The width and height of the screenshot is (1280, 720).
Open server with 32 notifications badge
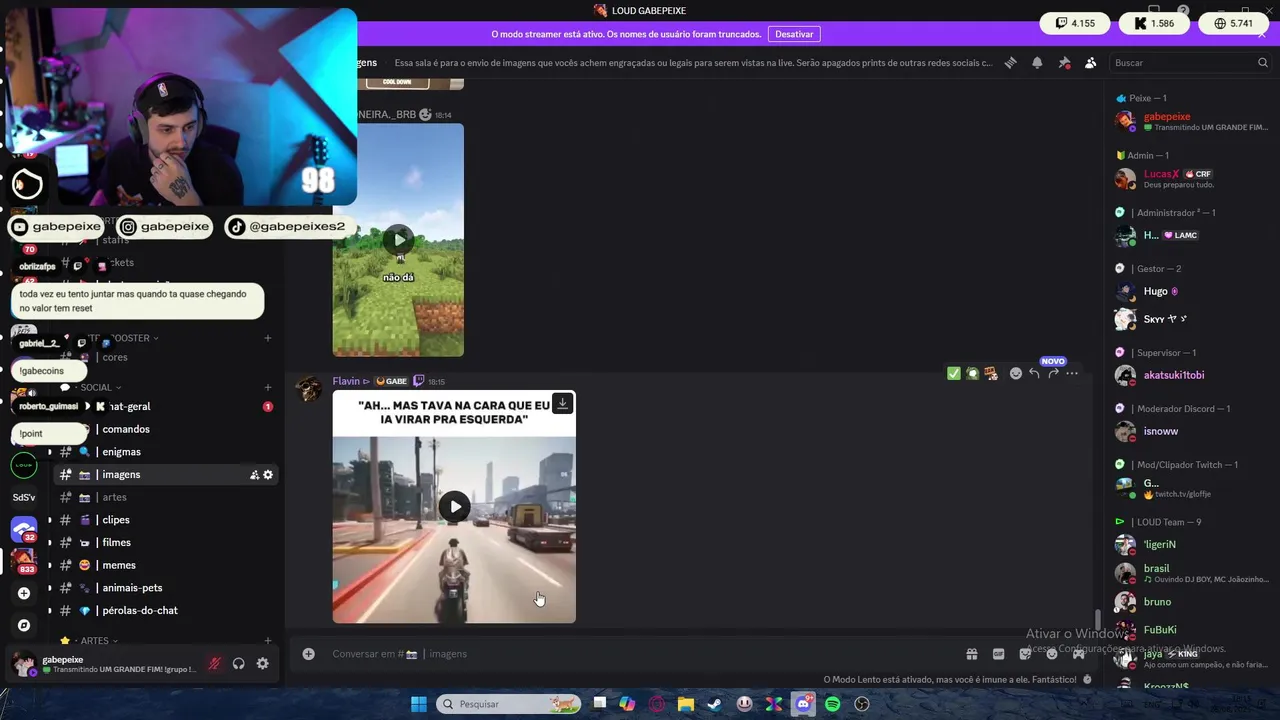[x=24, y=529]
